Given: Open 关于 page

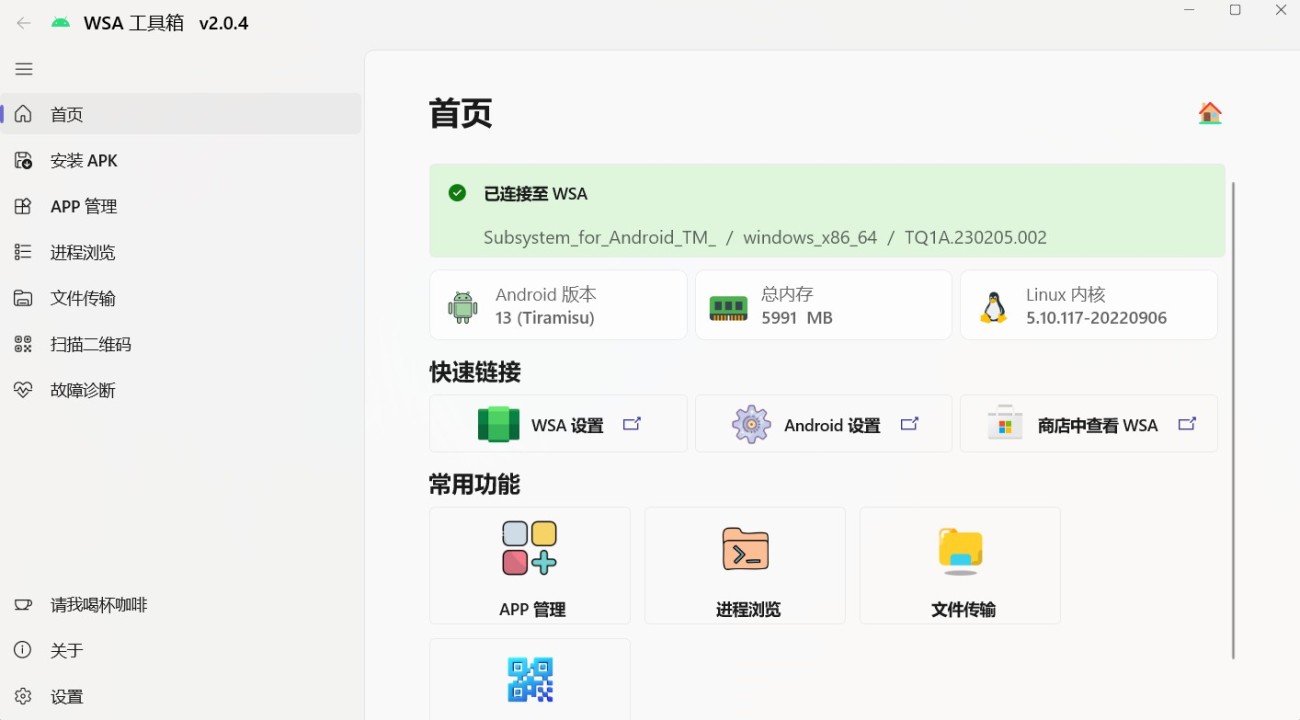Looking at the screenshot, I should tap(181, 651).
